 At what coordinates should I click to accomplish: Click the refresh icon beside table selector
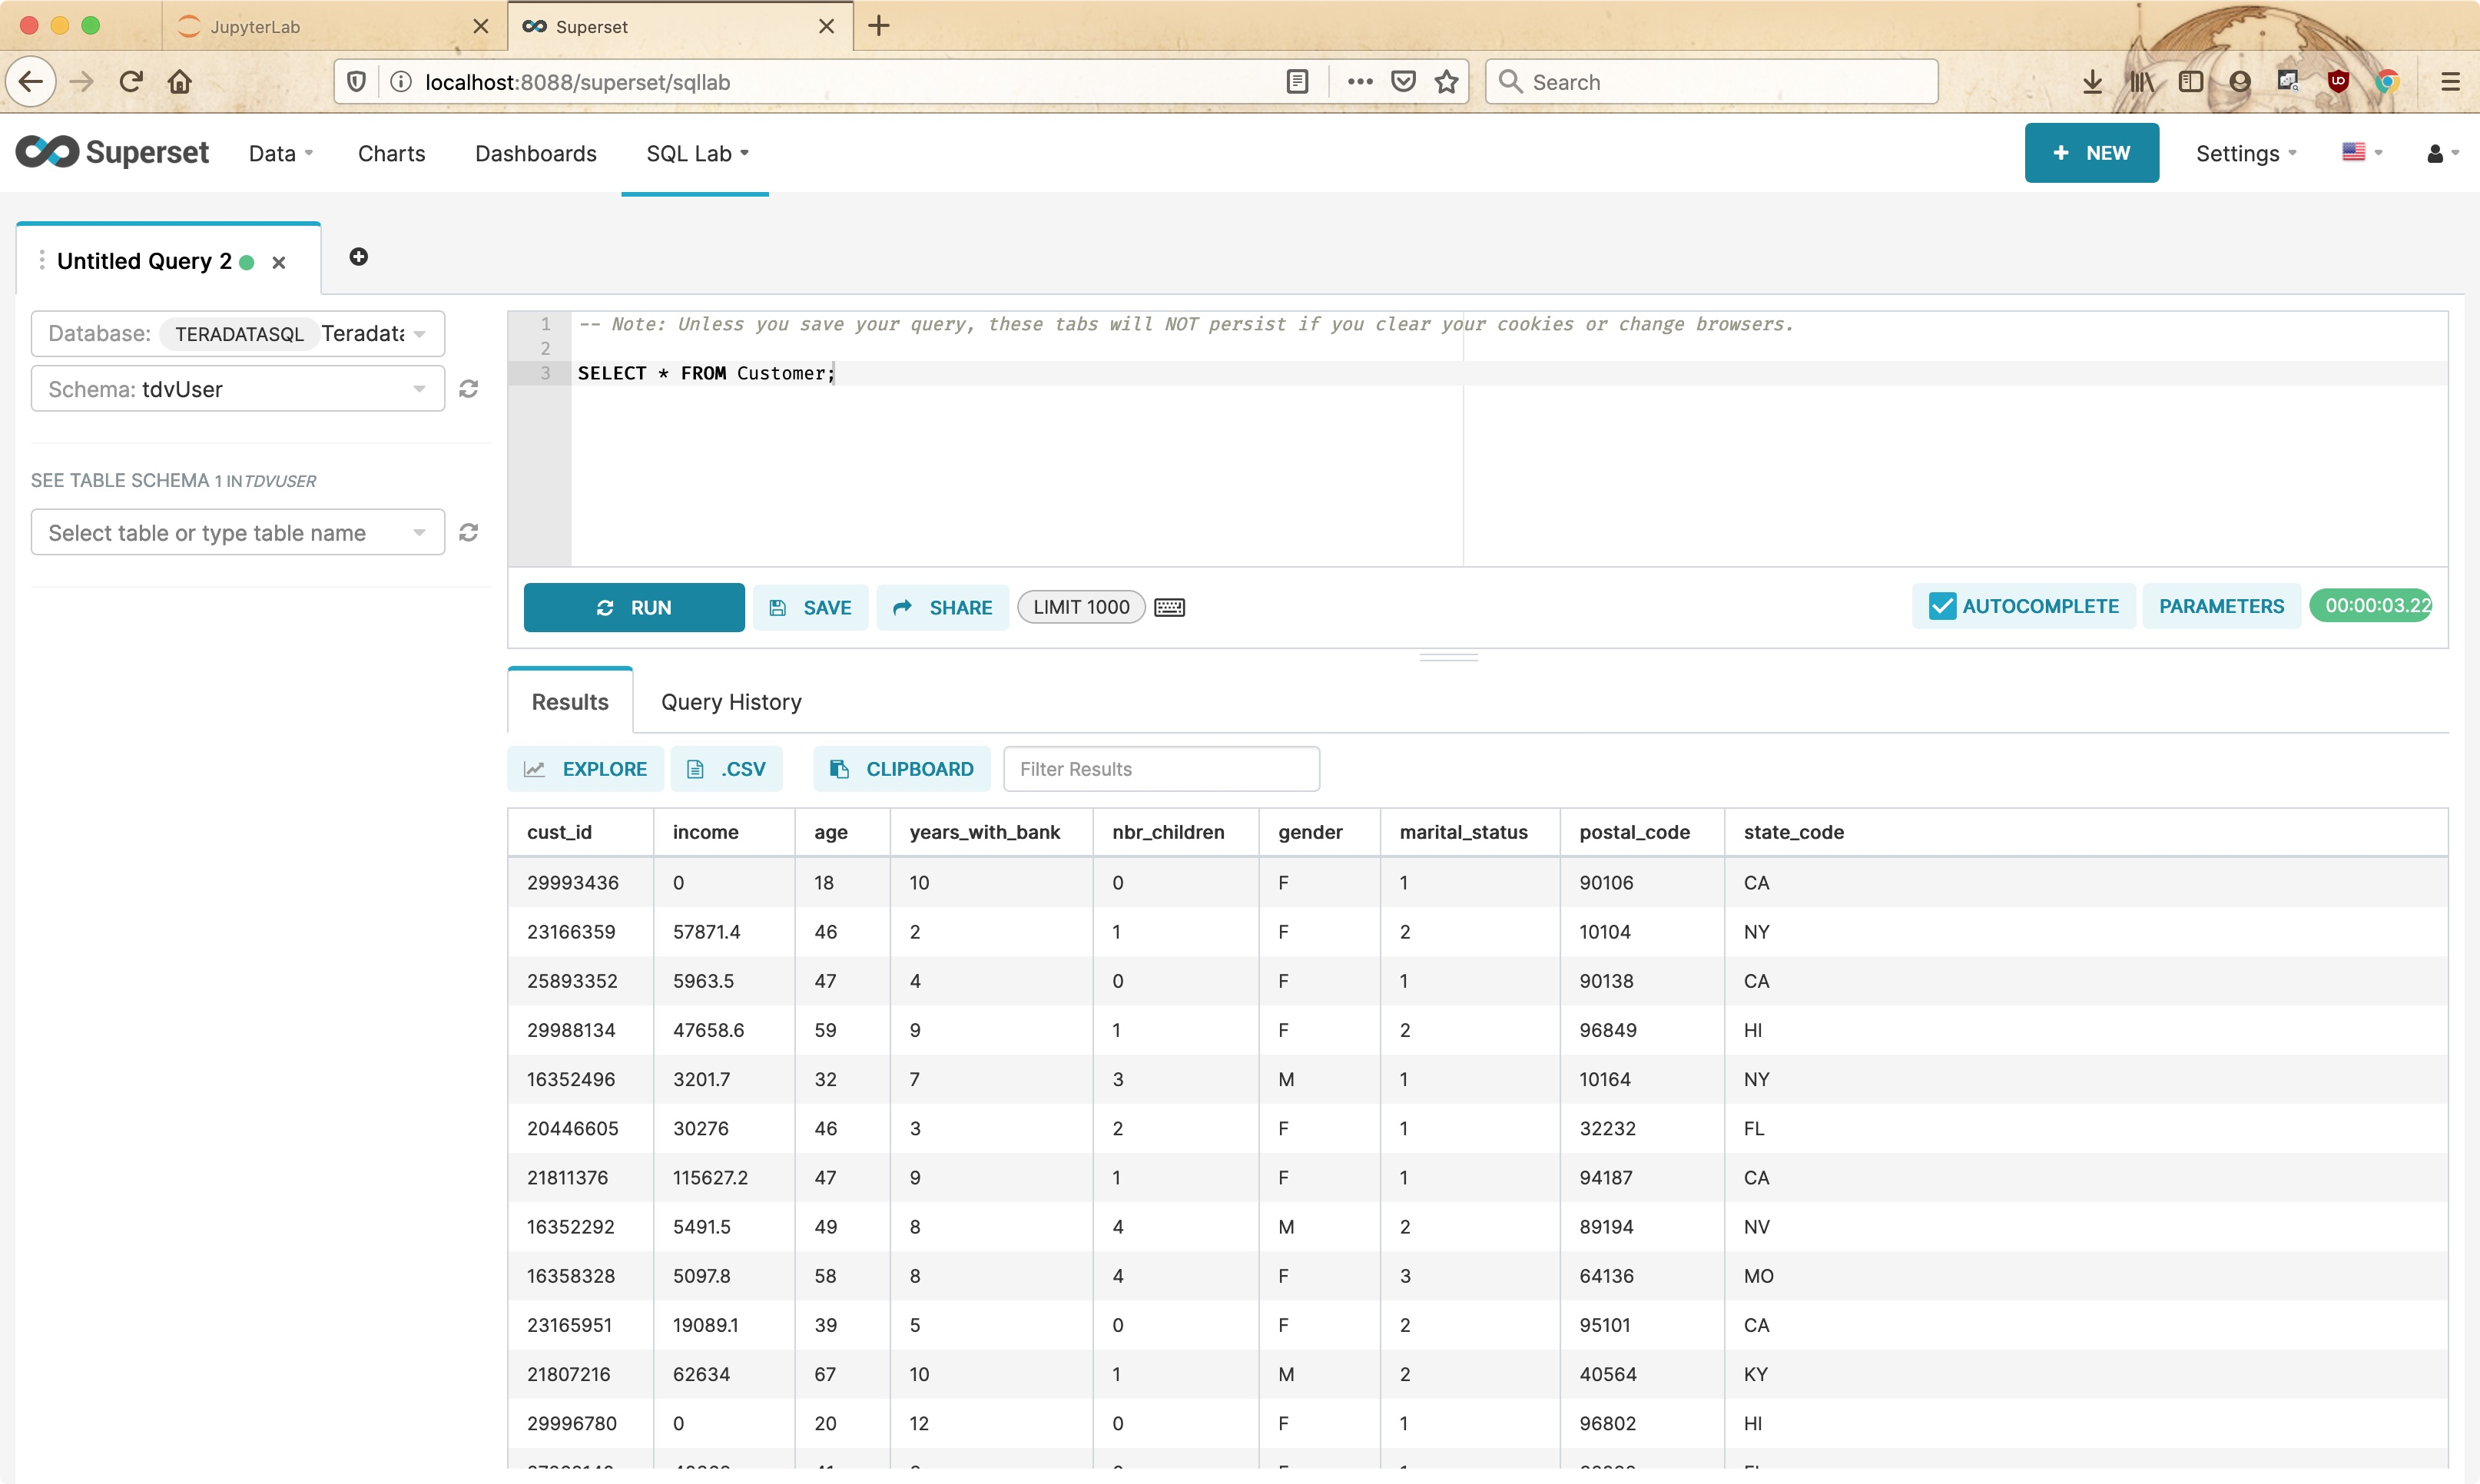point(468,532)
